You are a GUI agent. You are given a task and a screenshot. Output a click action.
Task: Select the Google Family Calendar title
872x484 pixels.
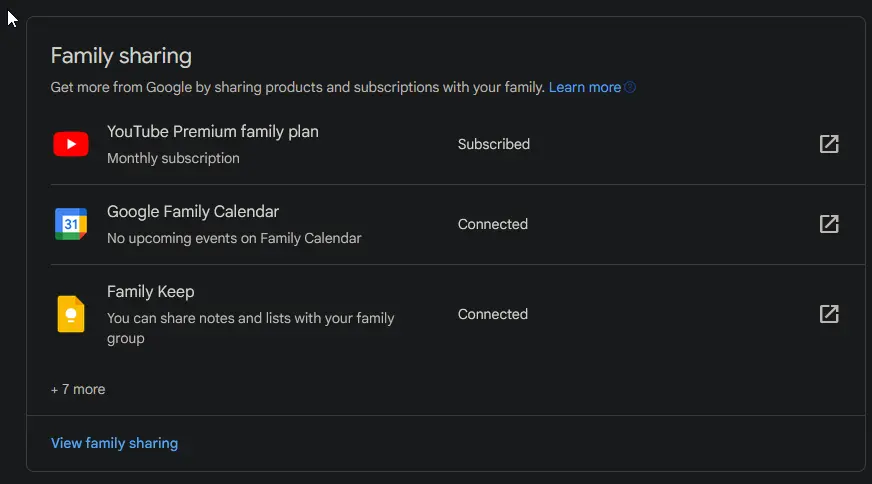pos(192,212)
